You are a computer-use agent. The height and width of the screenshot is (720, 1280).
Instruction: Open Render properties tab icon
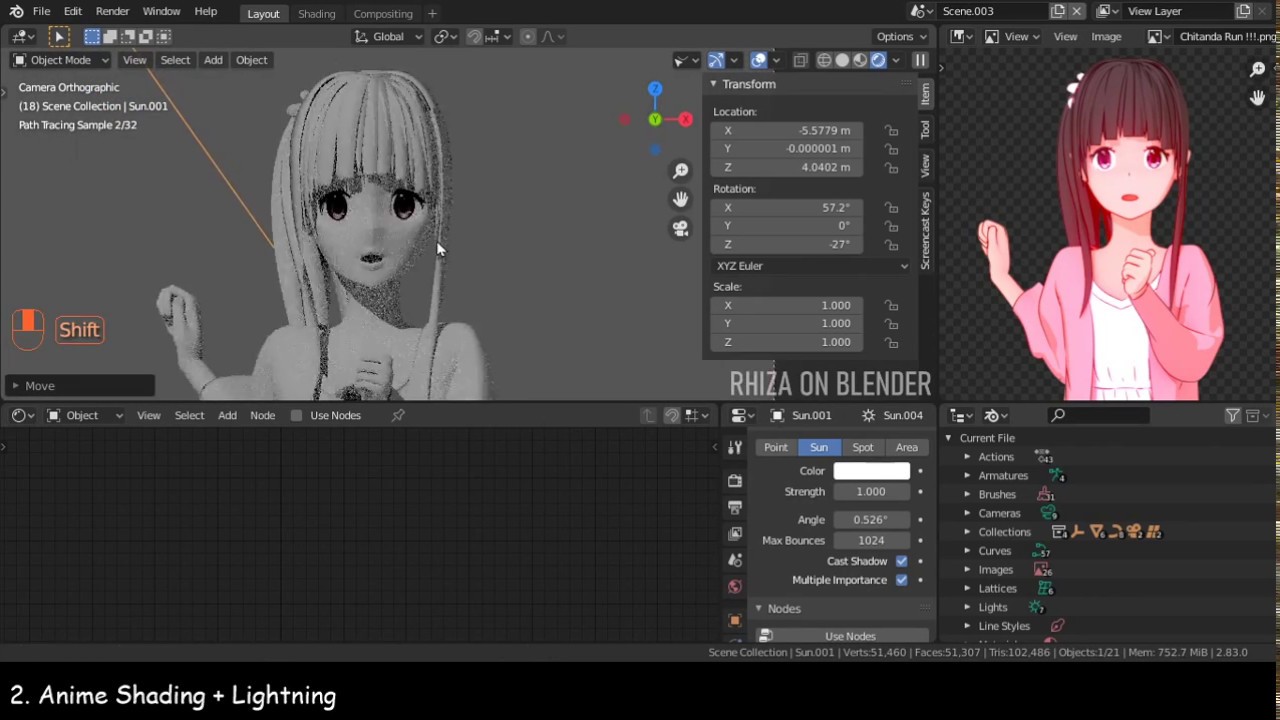(x=735, y=481)
